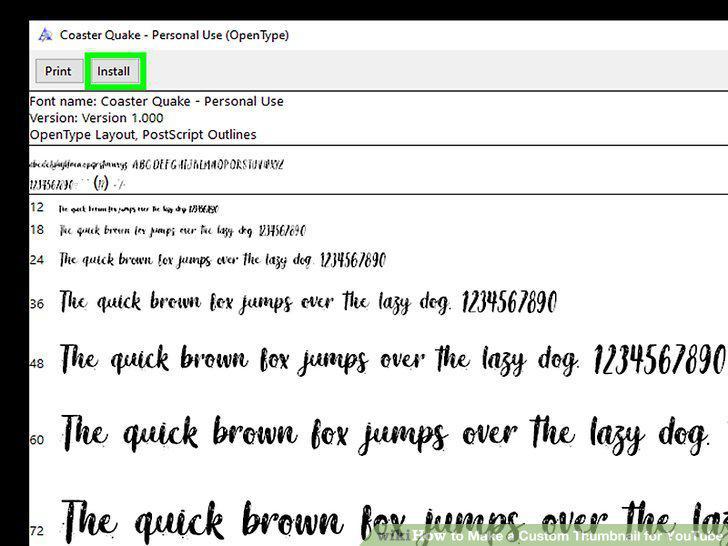Select the 'Version: Version 1.000' text

(x=96, y=118)
